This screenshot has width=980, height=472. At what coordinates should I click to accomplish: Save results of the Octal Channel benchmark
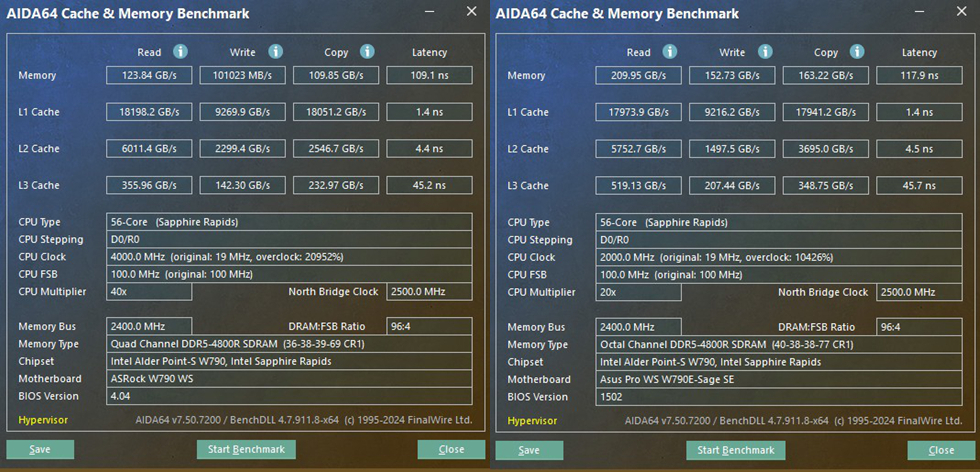tap(529, 450)
